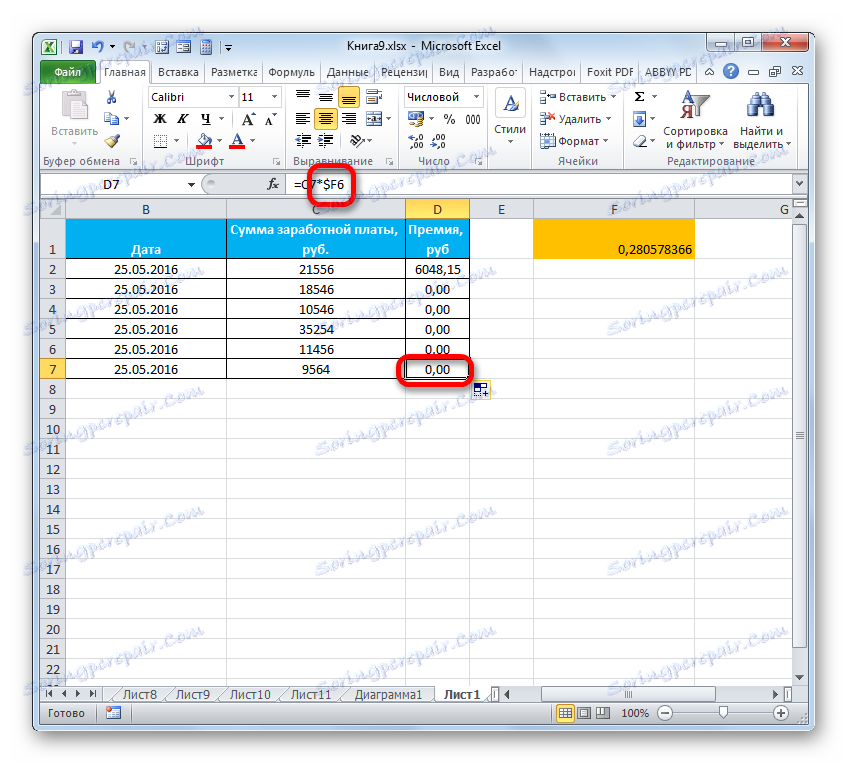Viewport: 848px width, 764px height.
Task: Toggle center horizontal alignment
Action: pyautogui.click(x=326, y=118)
